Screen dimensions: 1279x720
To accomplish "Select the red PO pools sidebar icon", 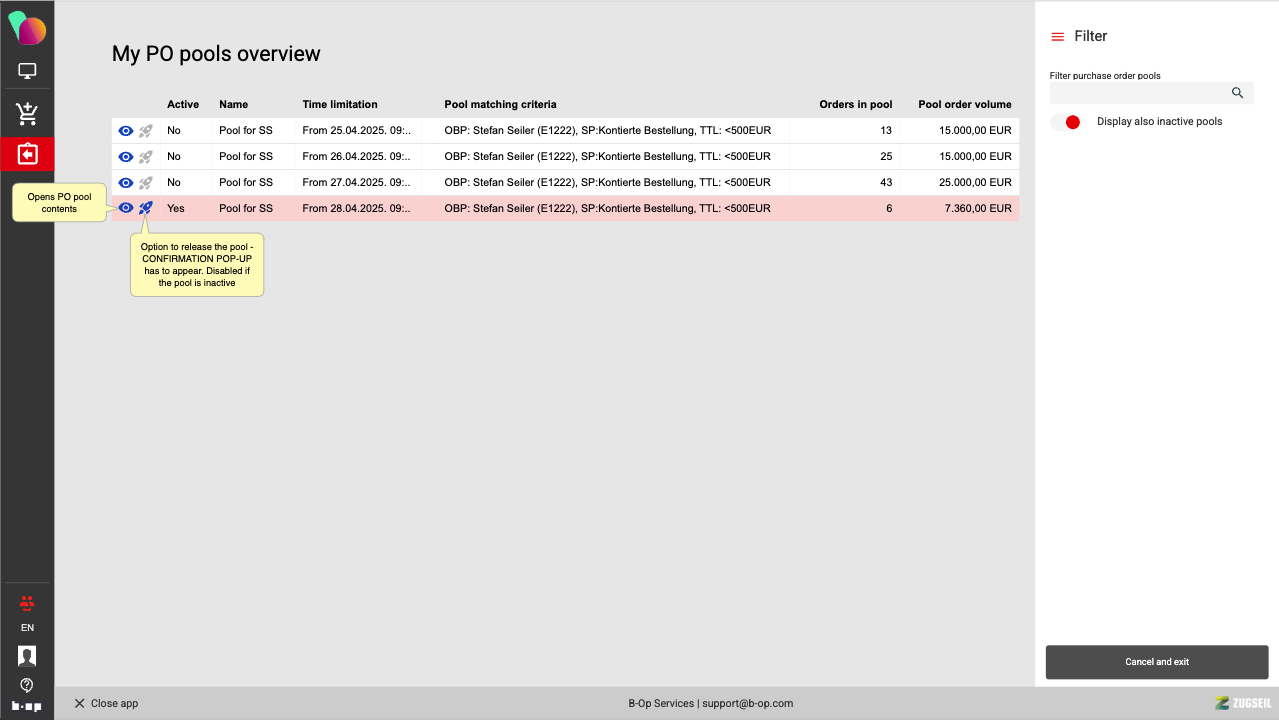I will (27, 154).
